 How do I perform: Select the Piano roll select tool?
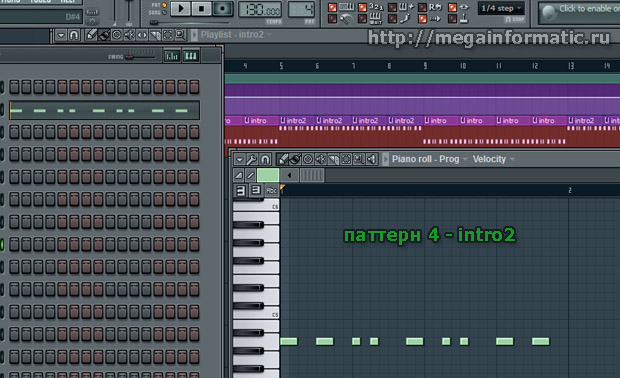pyautogui.click(x=346, y=159)
